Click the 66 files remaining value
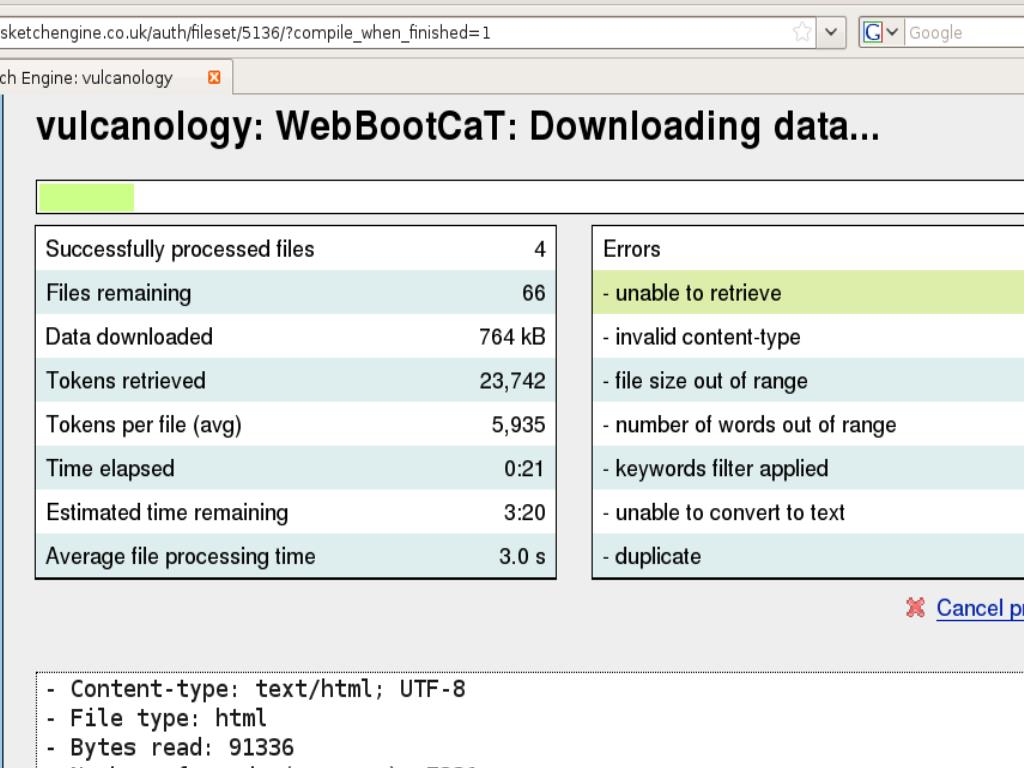This screenshot has height=768, width=1024. pyautogui.click(x=534, y=293)
